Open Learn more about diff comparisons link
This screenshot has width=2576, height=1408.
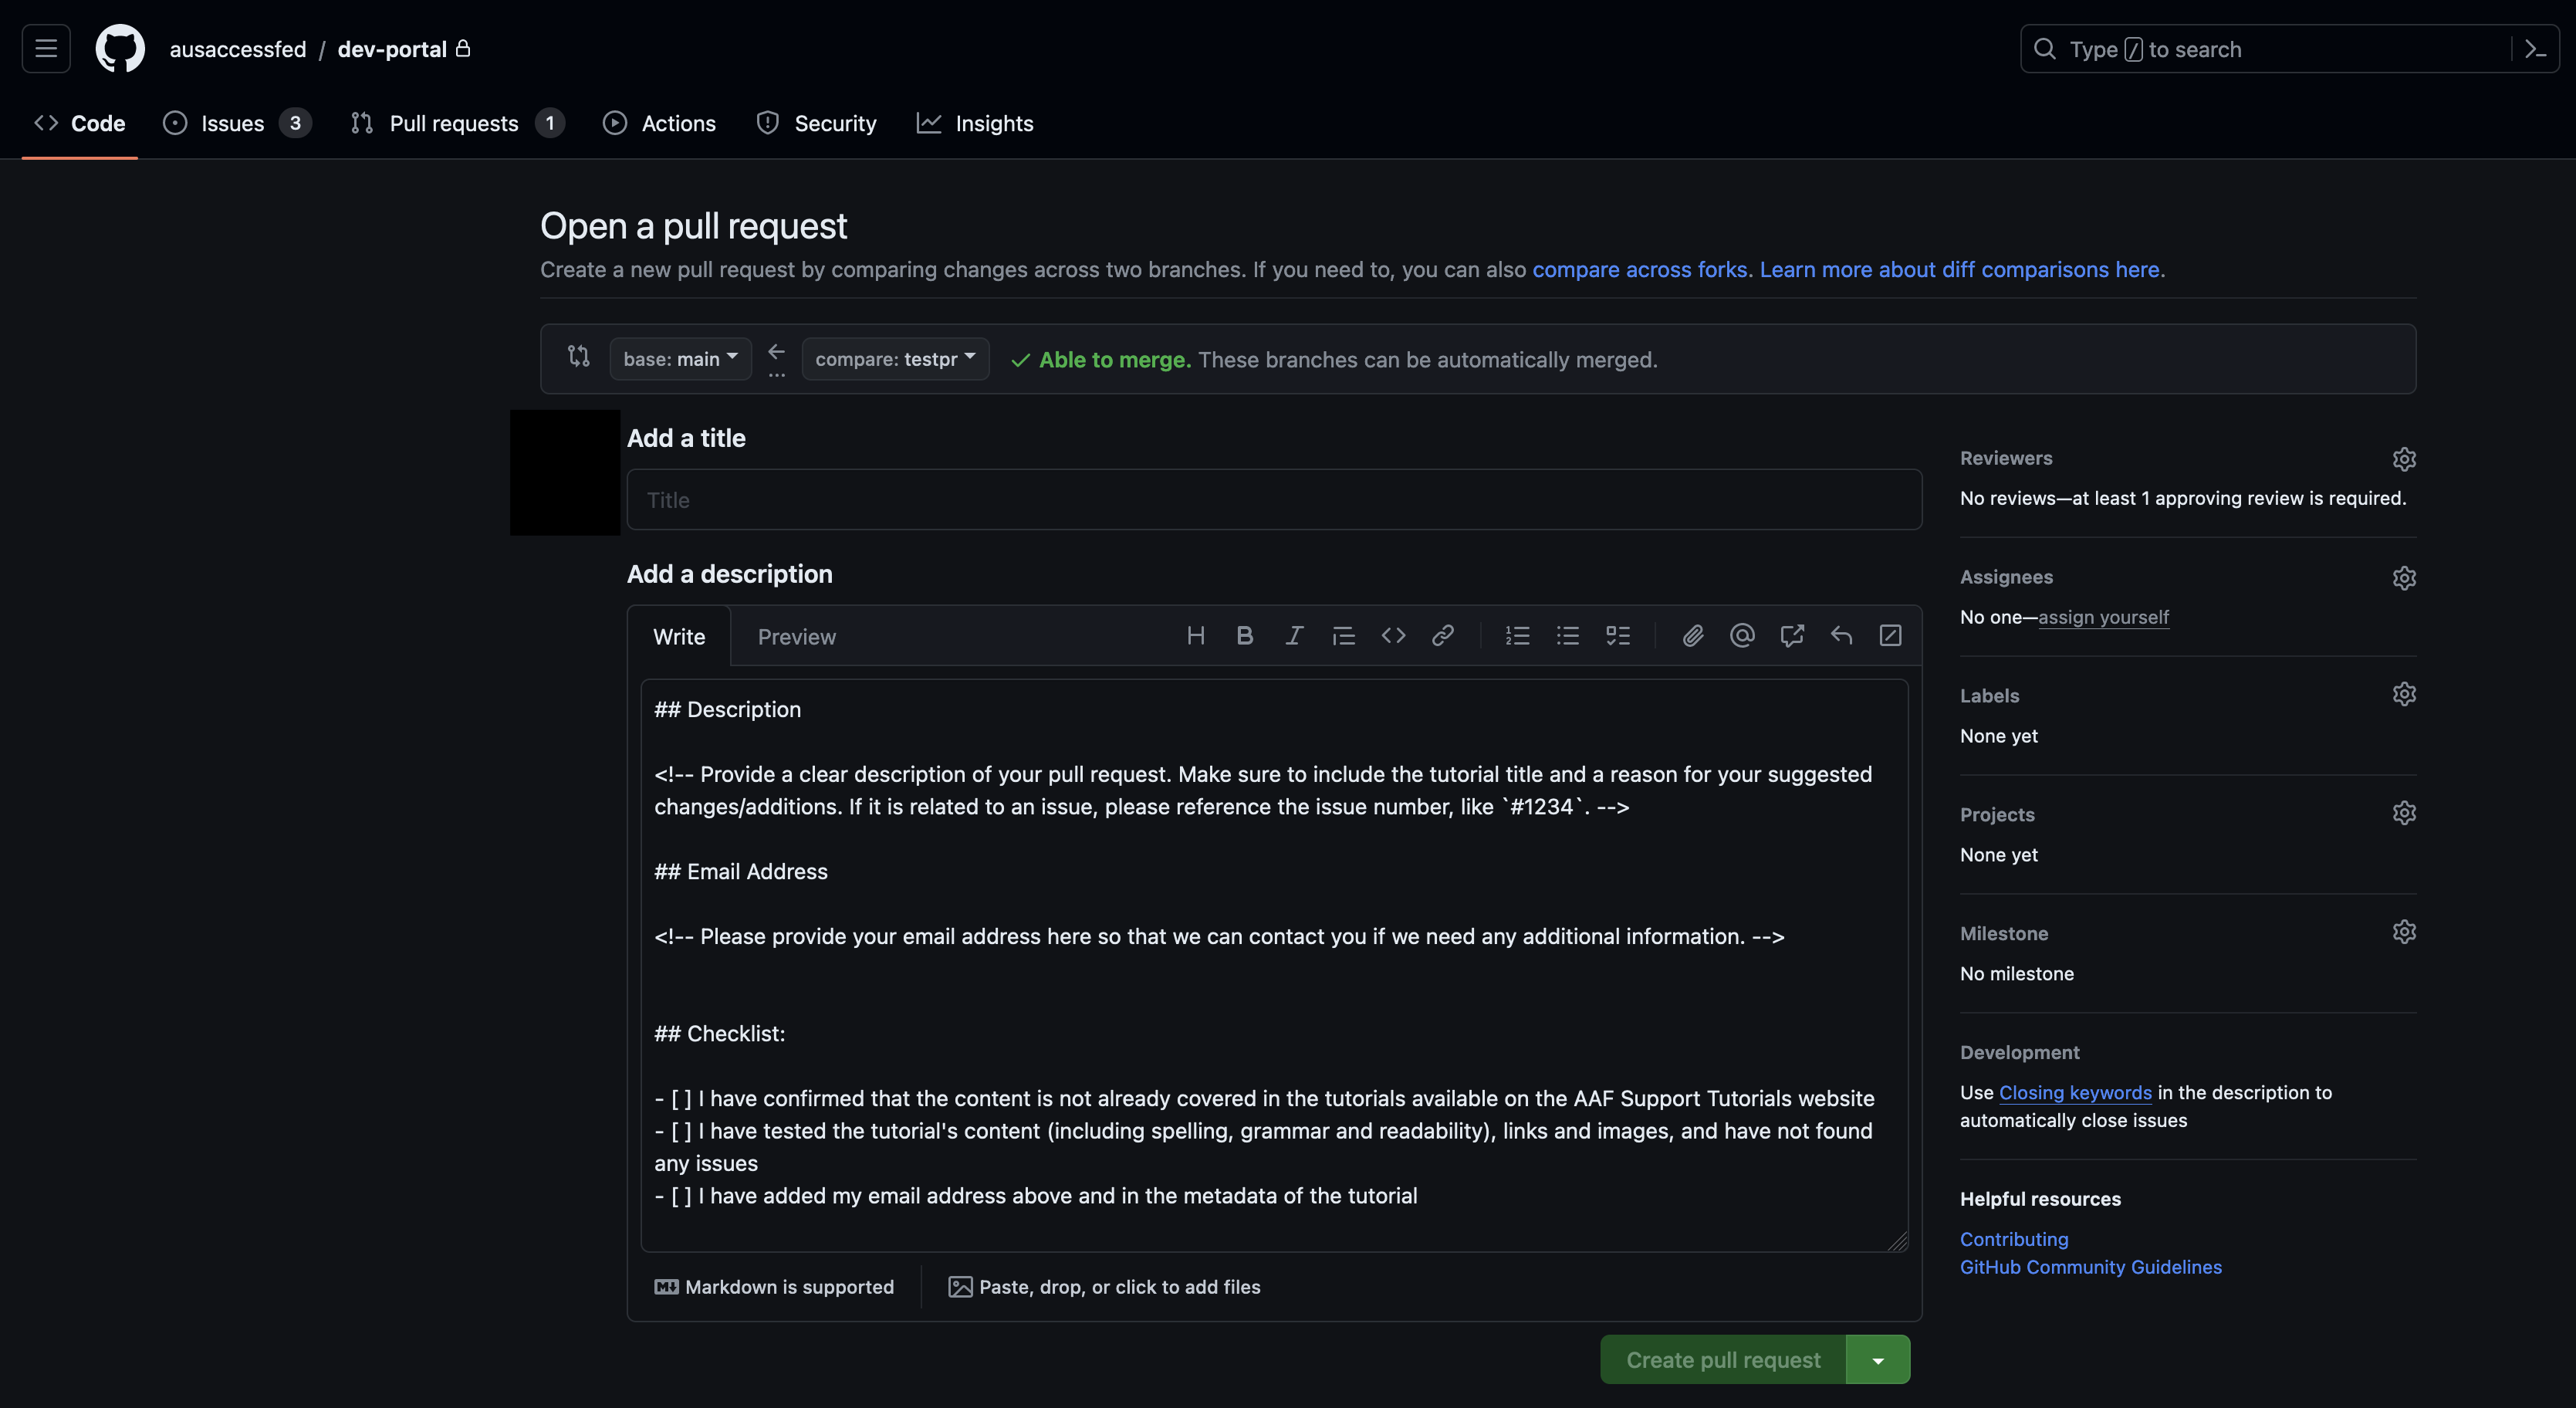coord(1960,269)
